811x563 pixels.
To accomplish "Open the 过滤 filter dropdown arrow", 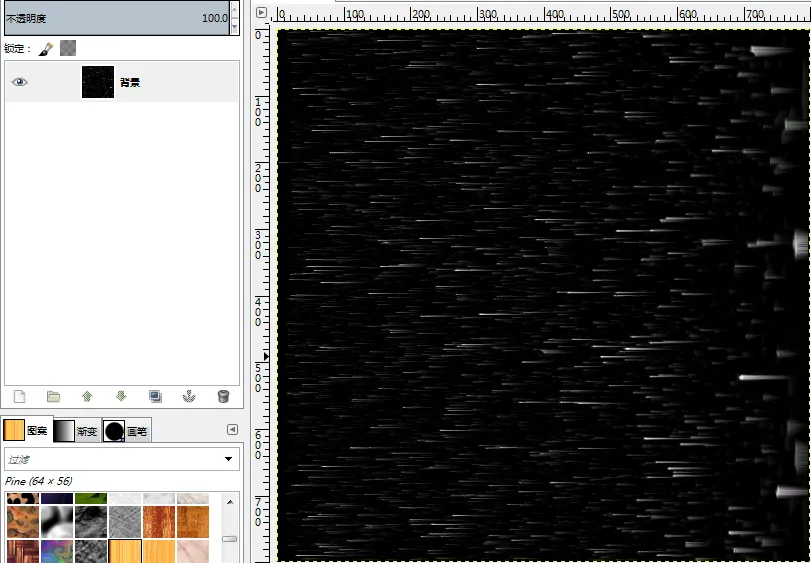I will click(229, 459).
